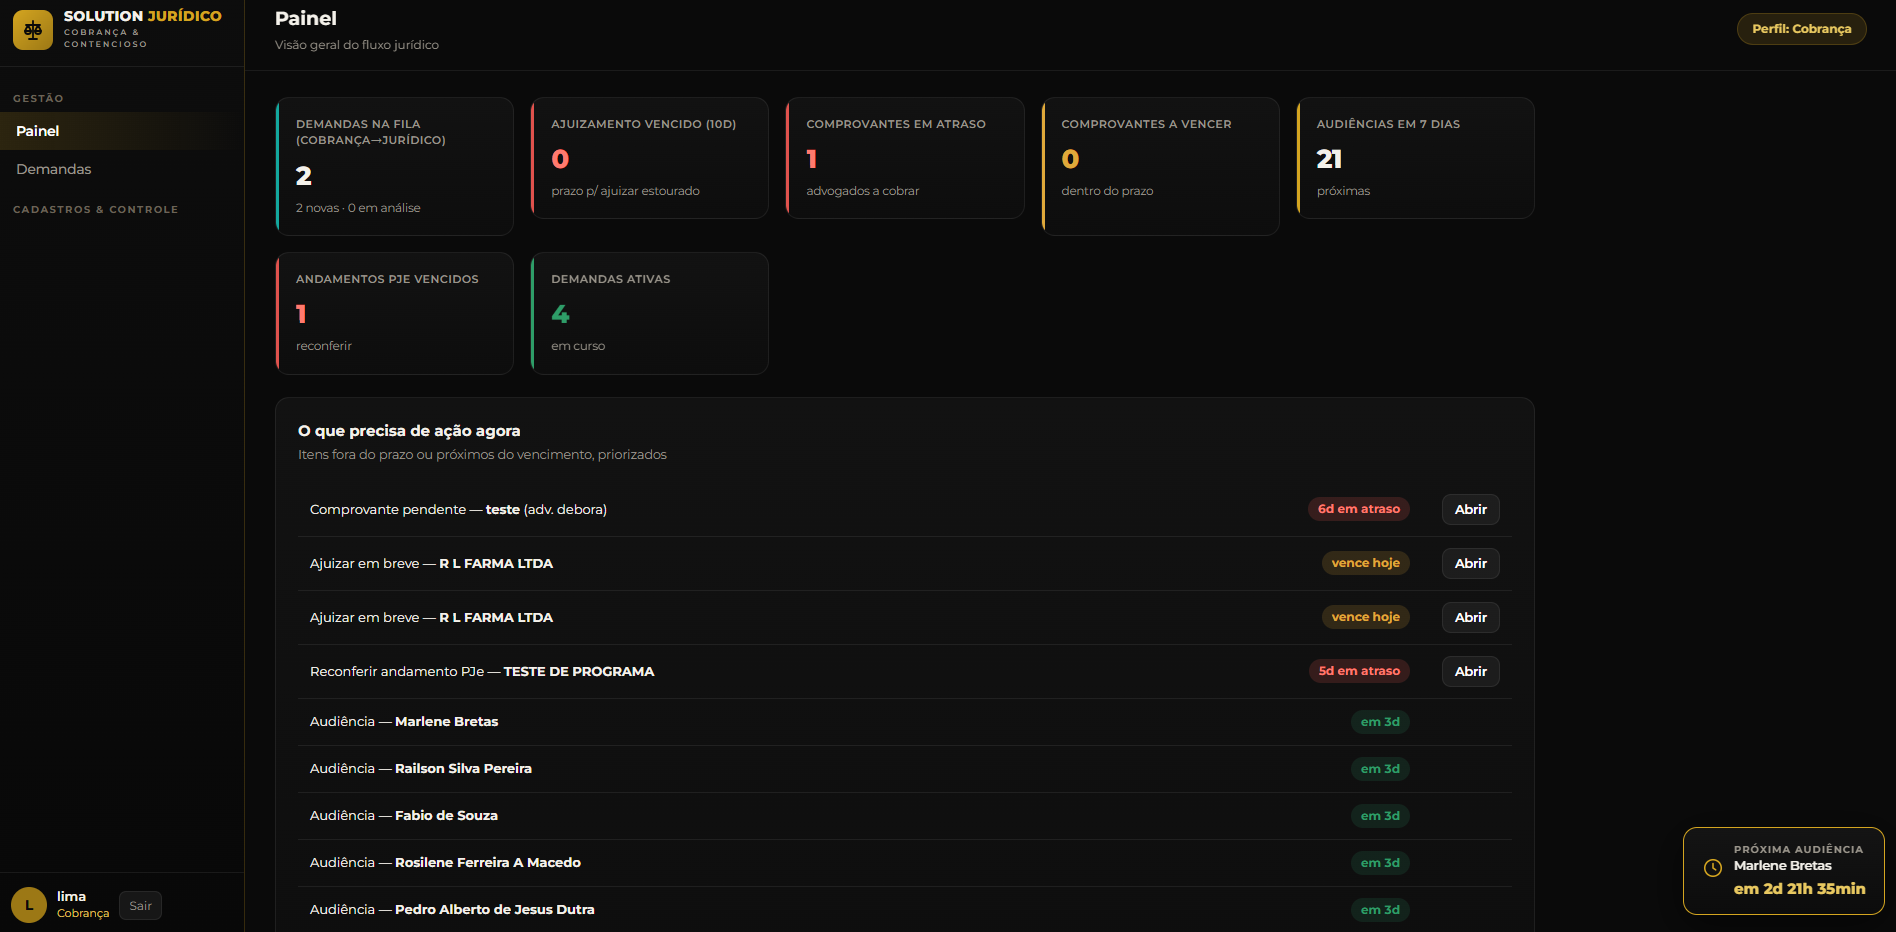The image size is (1896, 932).
Task: Click Audiência — Railson Silva Pereira row text
Action: 421,769
